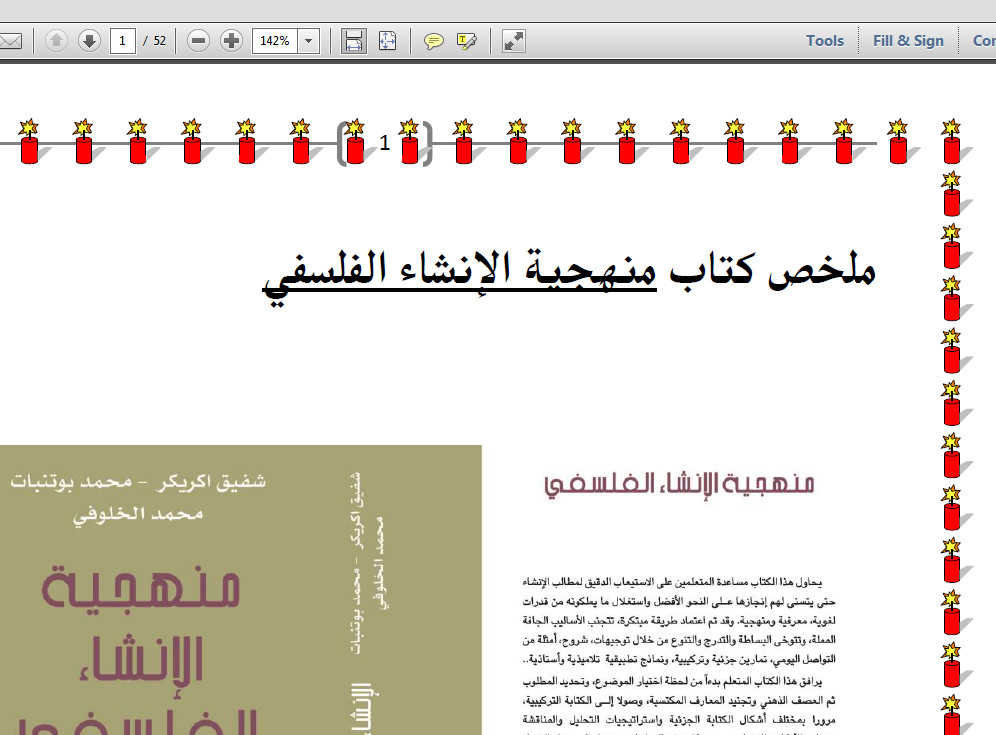
Task: Click the 142% zoom value field
Action: tap(274, 41)
